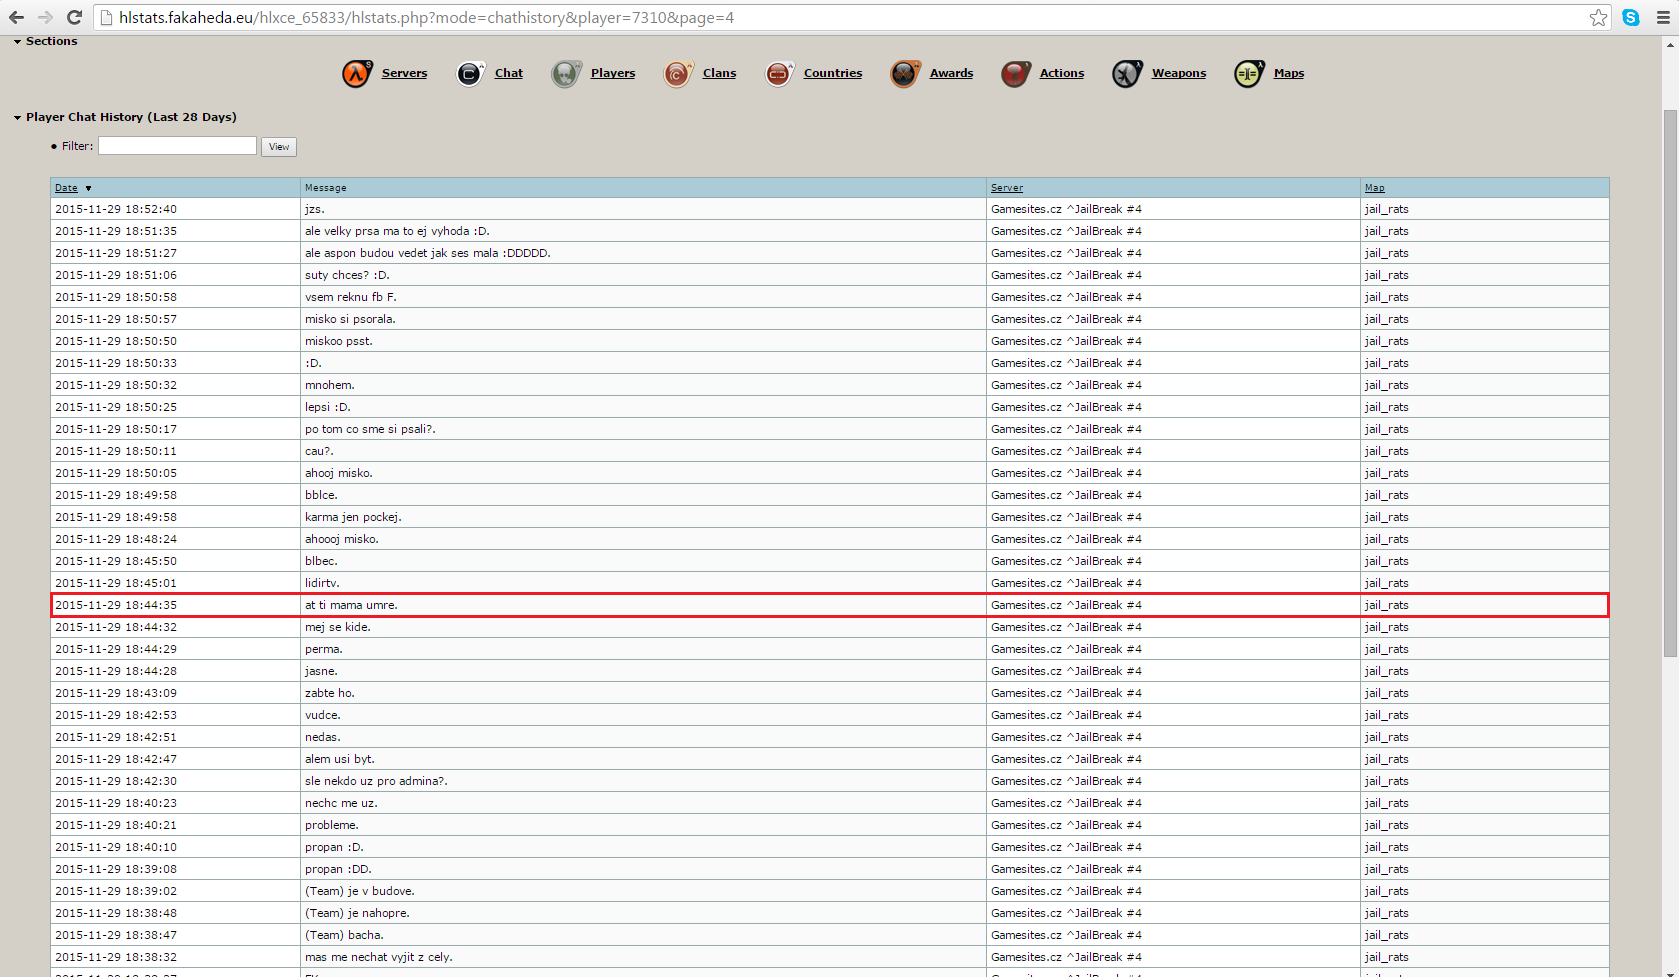Open server link in 'zabte ho.' row
This screenshot has width=1679, height=977.
point(1066,693)
